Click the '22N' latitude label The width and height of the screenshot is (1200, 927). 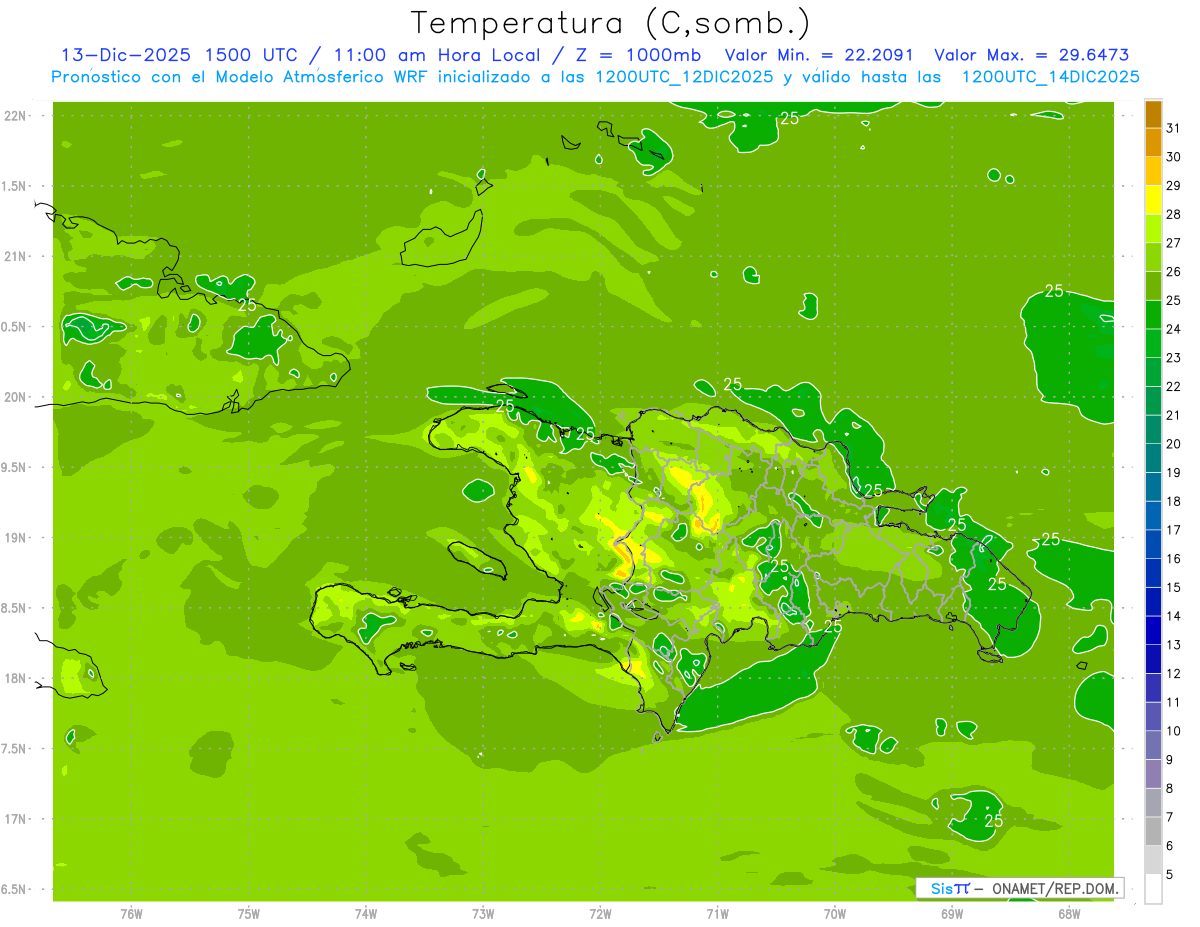coord(15,115)
